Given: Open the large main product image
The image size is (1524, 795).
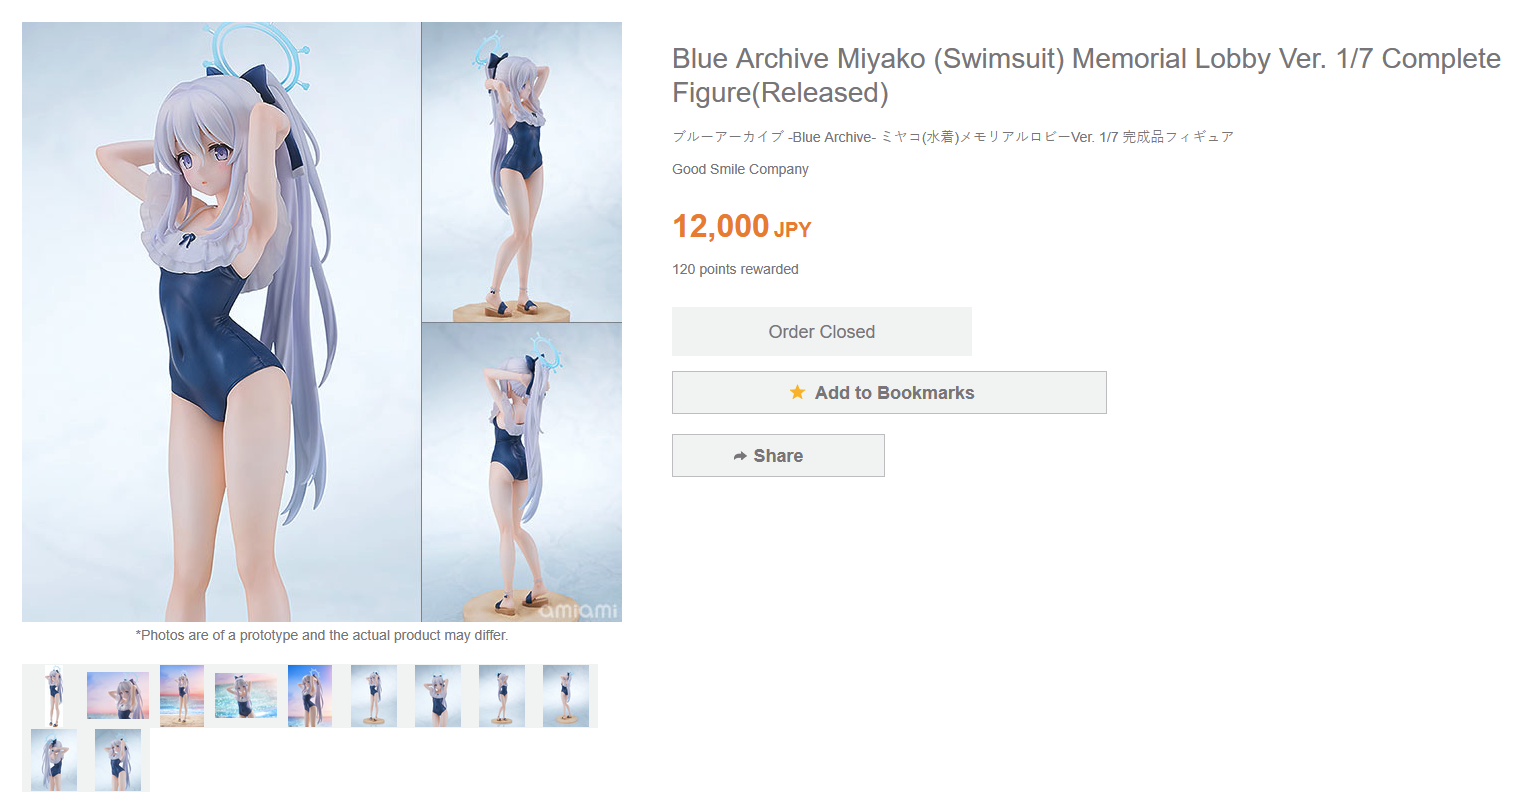Looking at the screenshot, I should 322,322.
